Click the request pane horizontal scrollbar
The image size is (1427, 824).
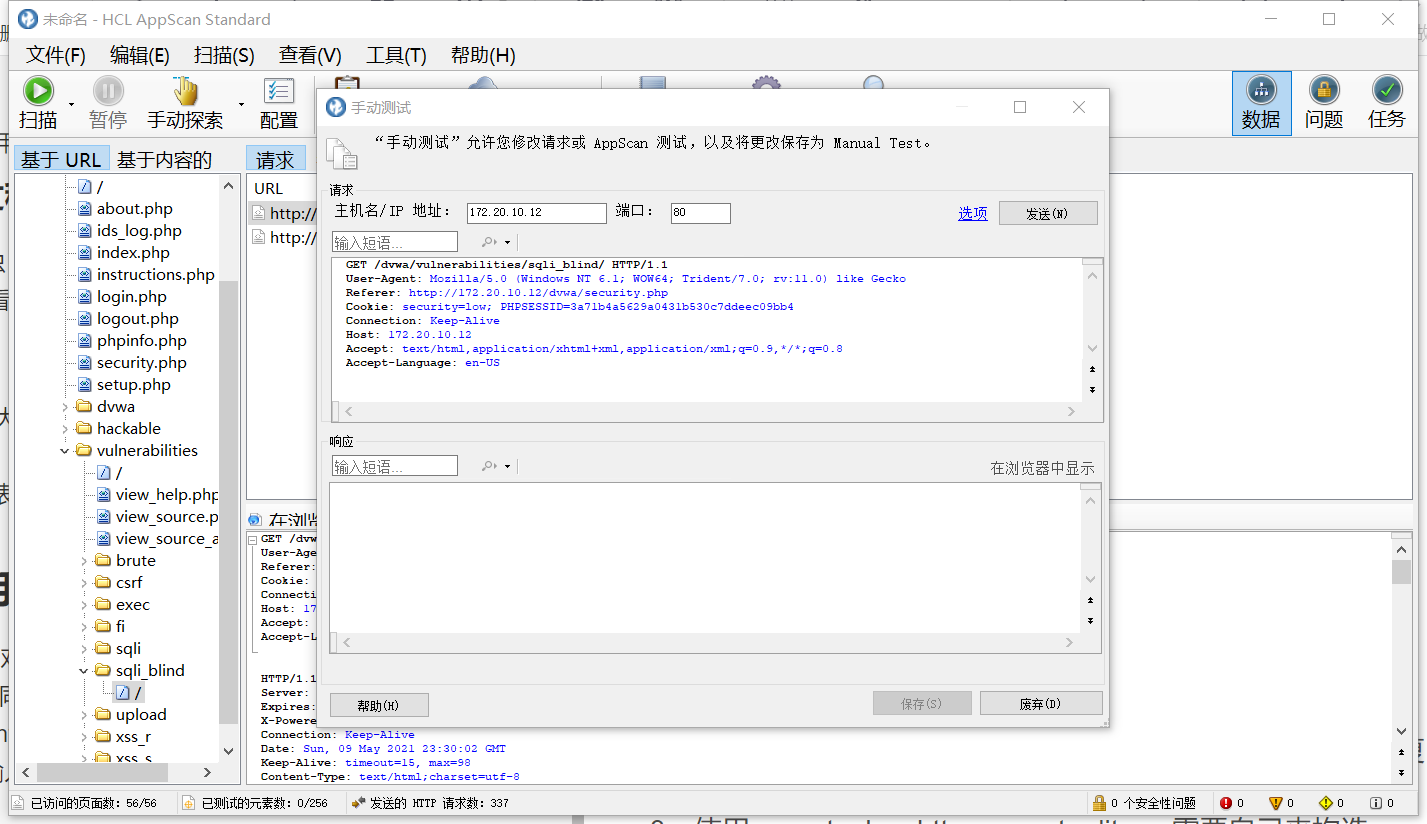[709, 411]
